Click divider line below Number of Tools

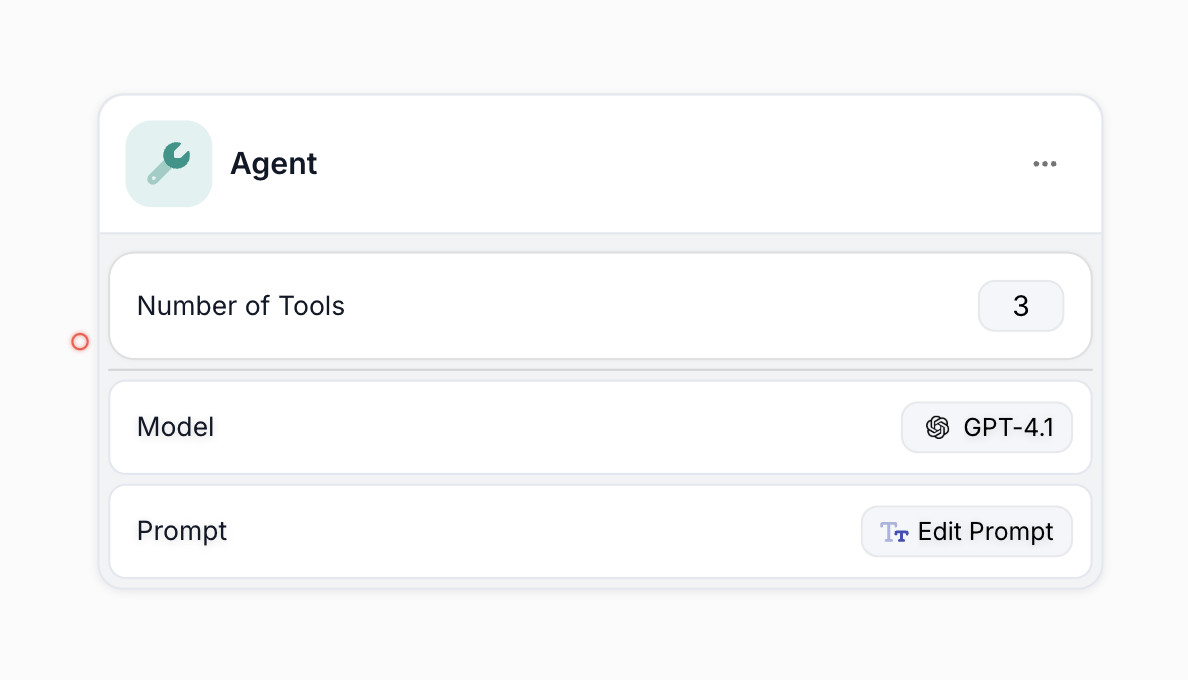(x=600, y=370)
